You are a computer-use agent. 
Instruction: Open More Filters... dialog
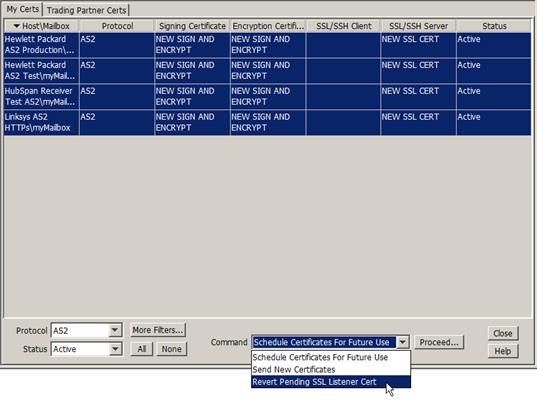[158, 330]
